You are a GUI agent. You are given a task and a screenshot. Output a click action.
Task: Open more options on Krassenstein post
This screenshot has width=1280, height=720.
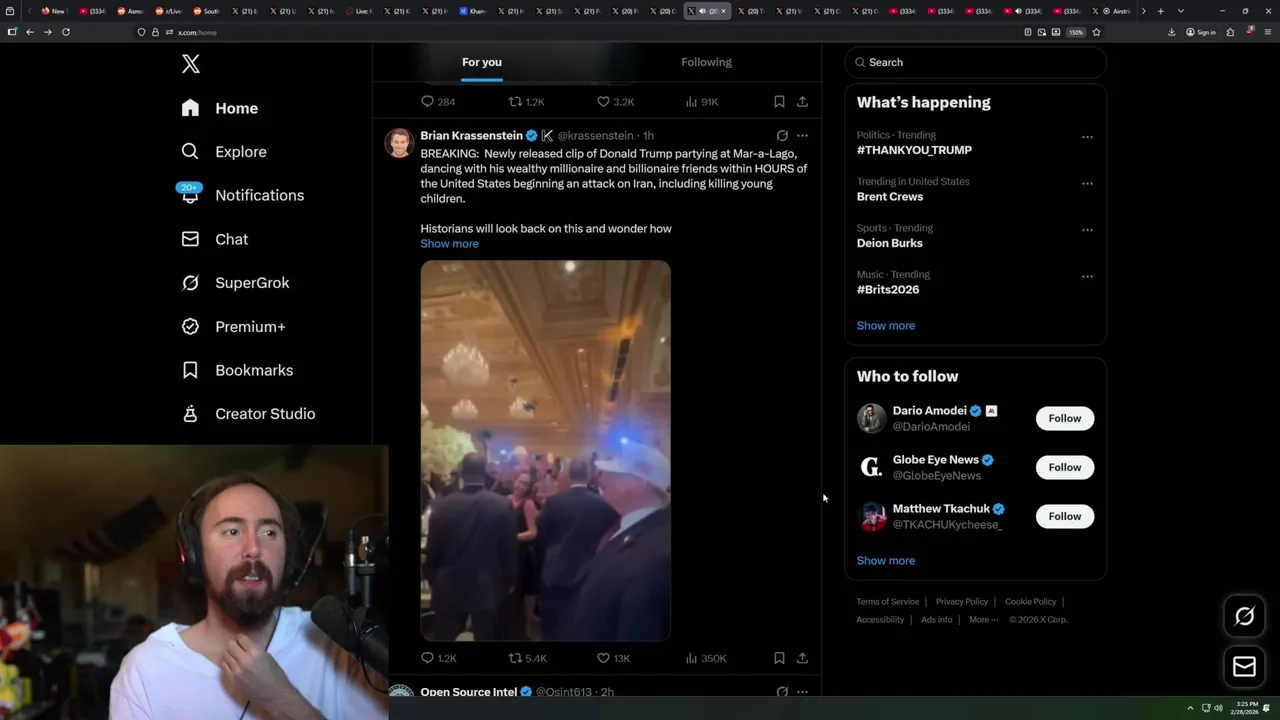pyautogui.click(x=802, y=135)
